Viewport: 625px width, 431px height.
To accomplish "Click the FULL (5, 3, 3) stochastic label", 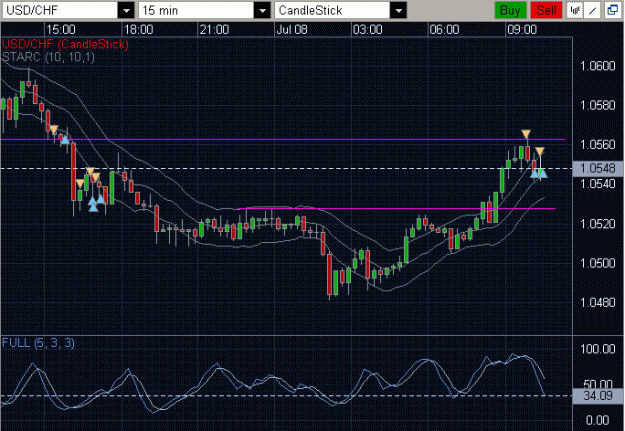I will (38, 343).
